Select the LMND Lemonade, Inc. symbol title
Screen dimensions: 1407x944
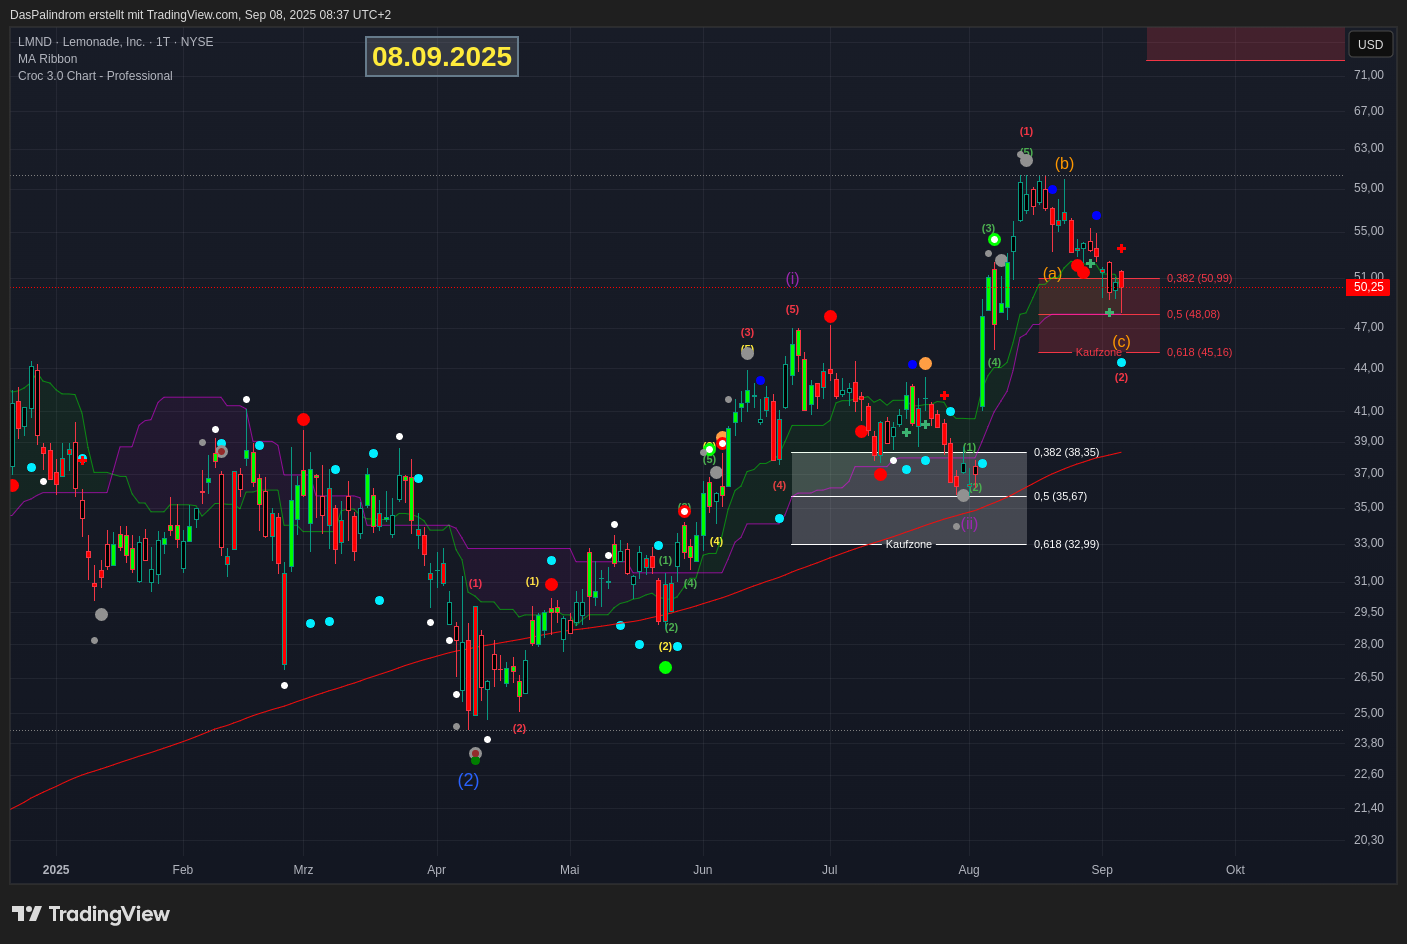[116, 42]
